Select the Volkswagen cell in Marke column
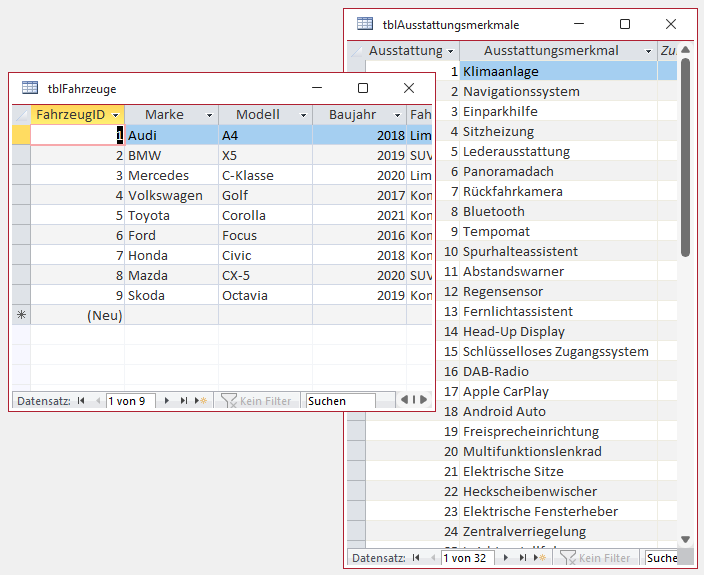The image size is (704, 575). click(165, 195)
